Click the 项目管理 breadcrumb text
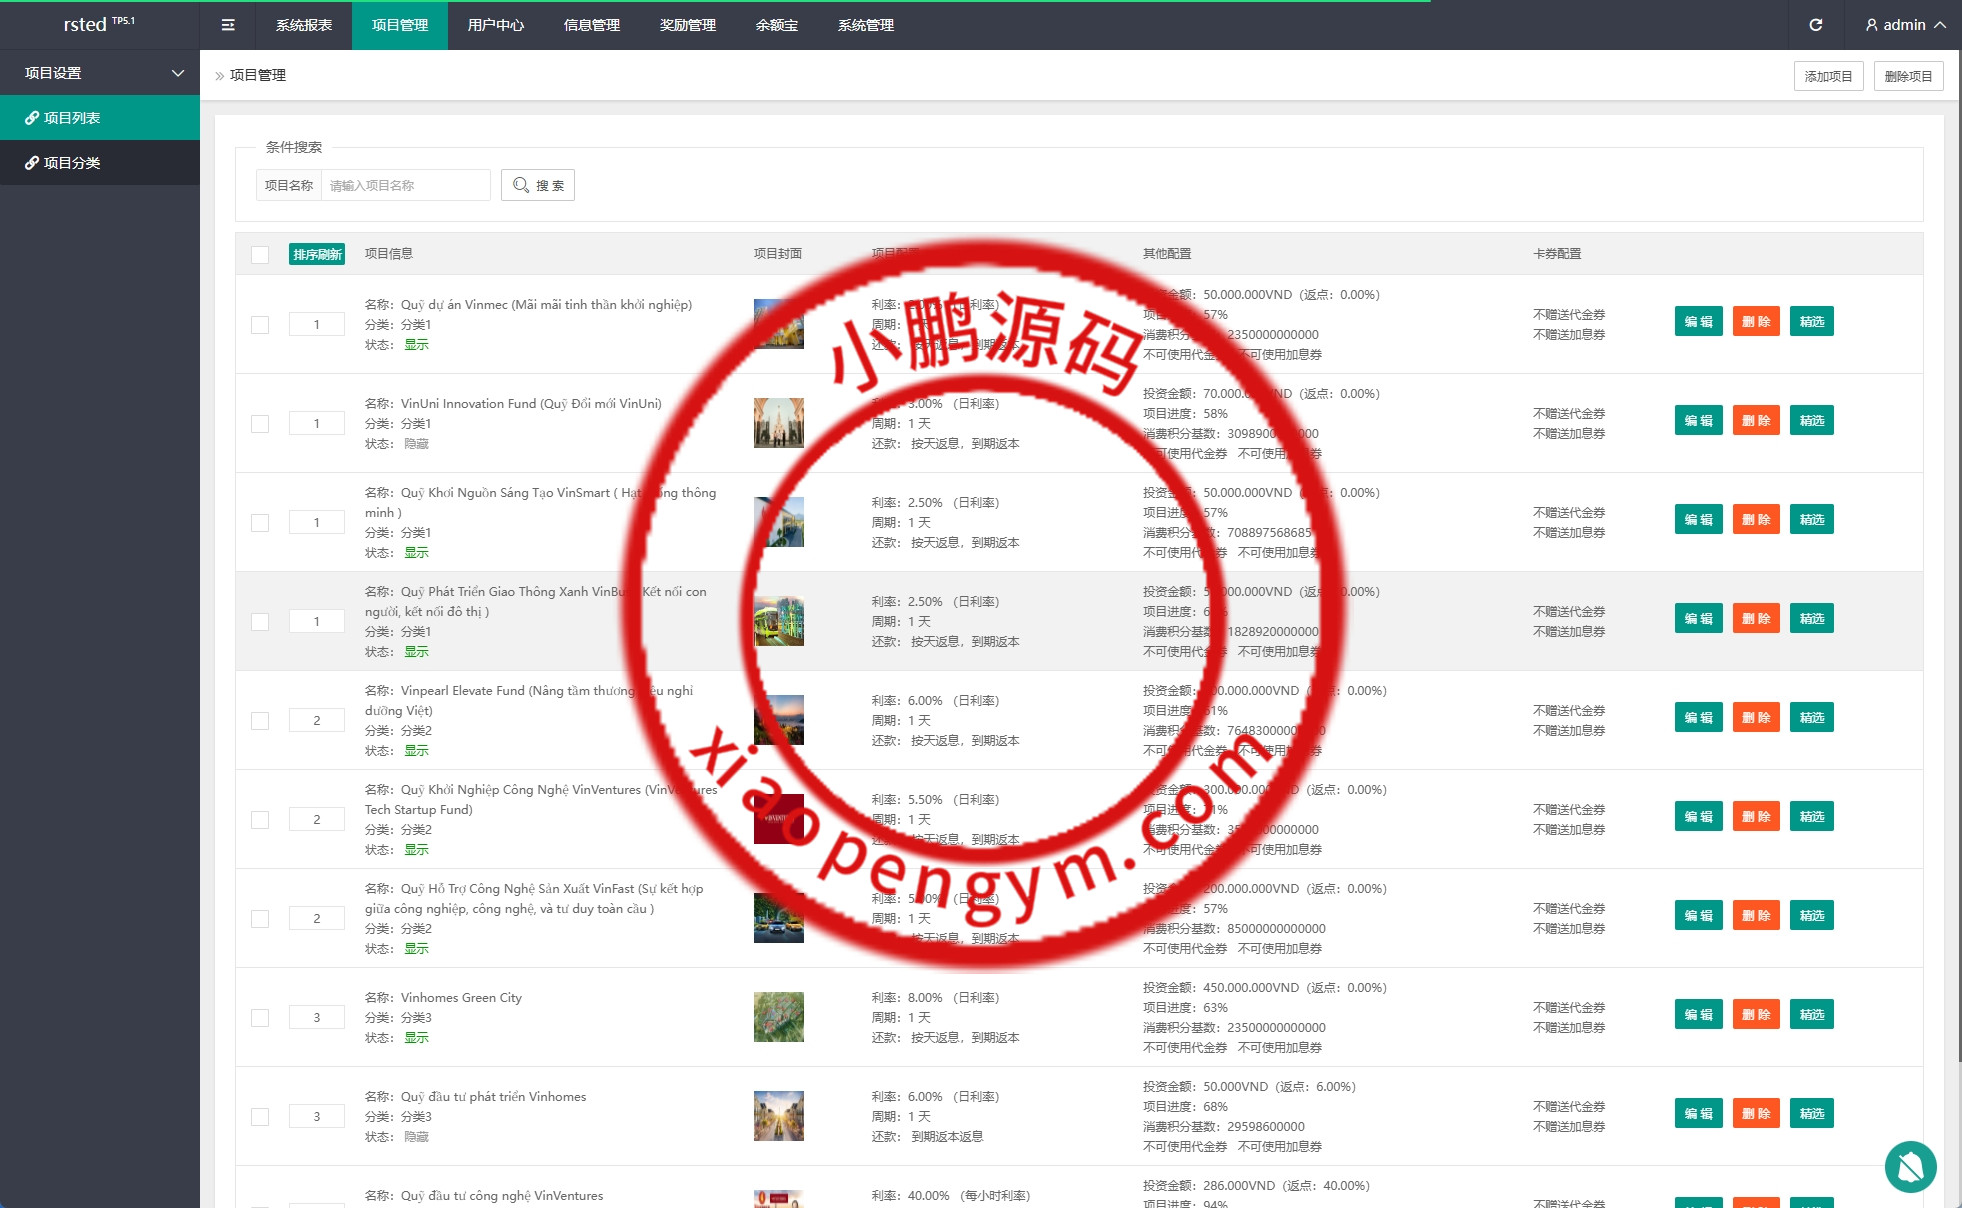Screen dimensions: 1962x1208 (258, 75)
